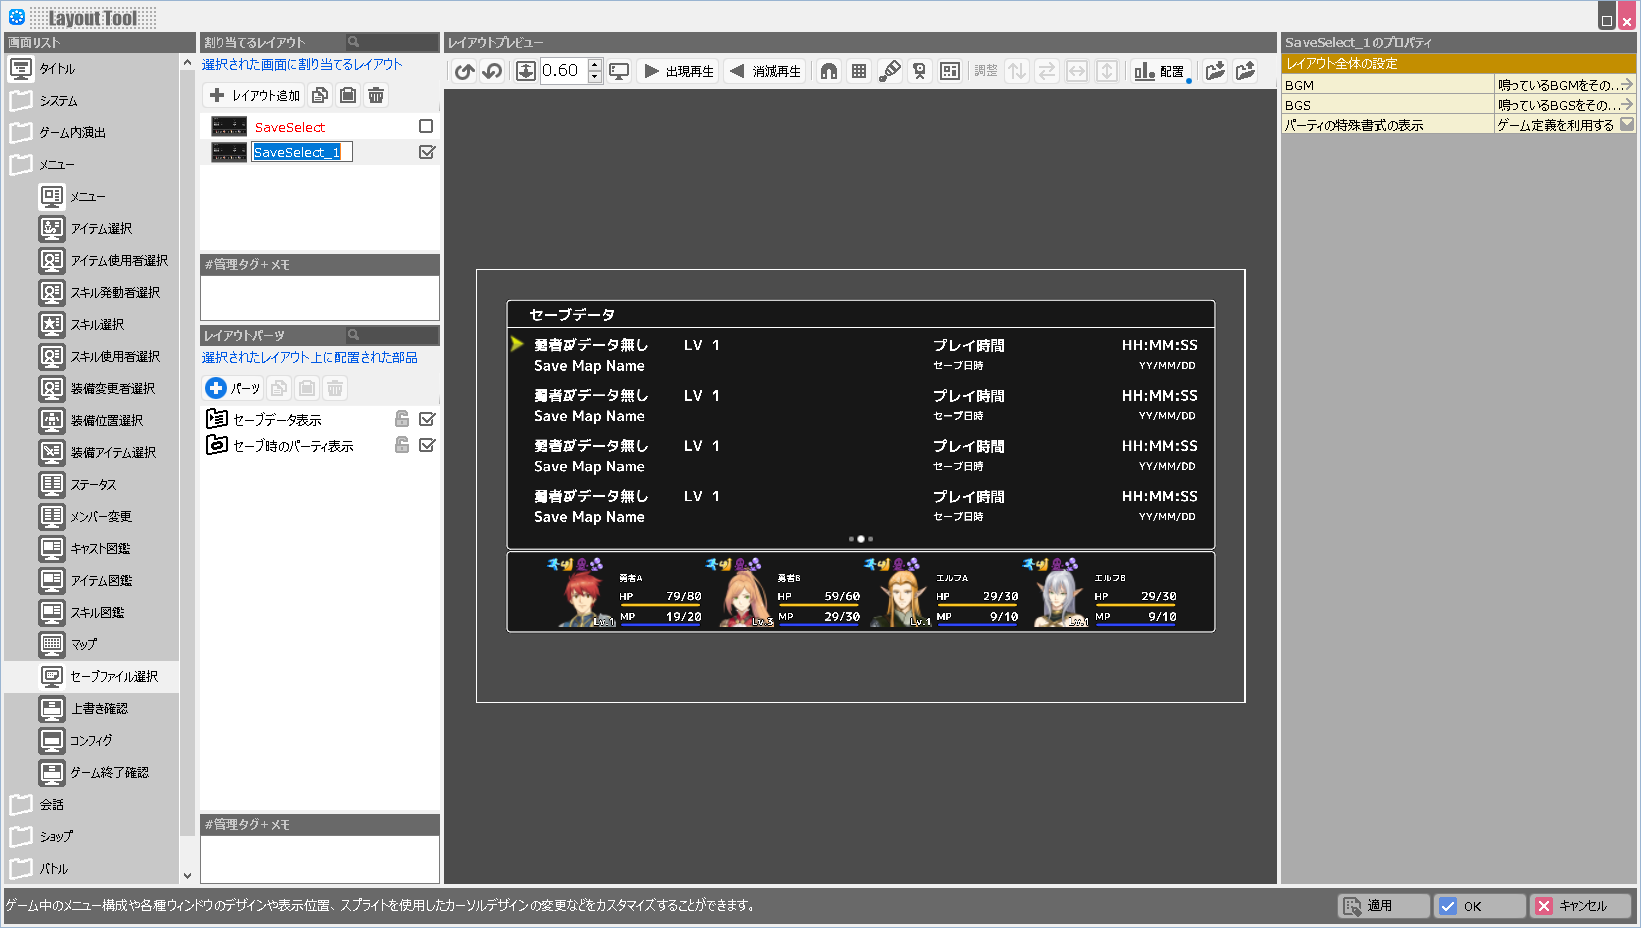Click the 適用 apply button
This screenshot has width=1641, height=928.
click(x=1383, y=906)
